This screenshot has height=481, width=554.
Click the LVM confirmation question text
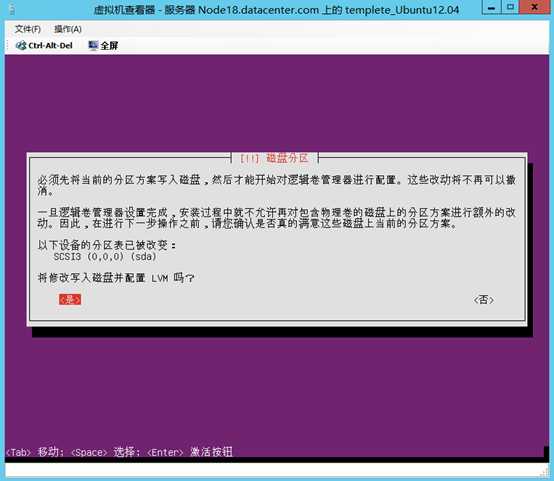(116, 278)
